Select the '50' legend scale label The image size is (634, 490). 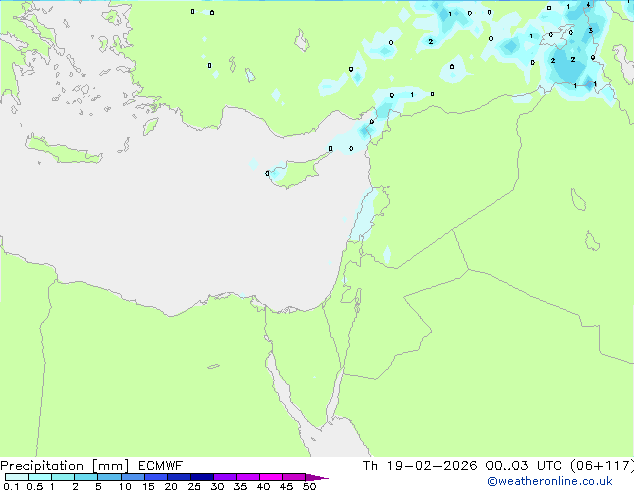tap(309, 486)
